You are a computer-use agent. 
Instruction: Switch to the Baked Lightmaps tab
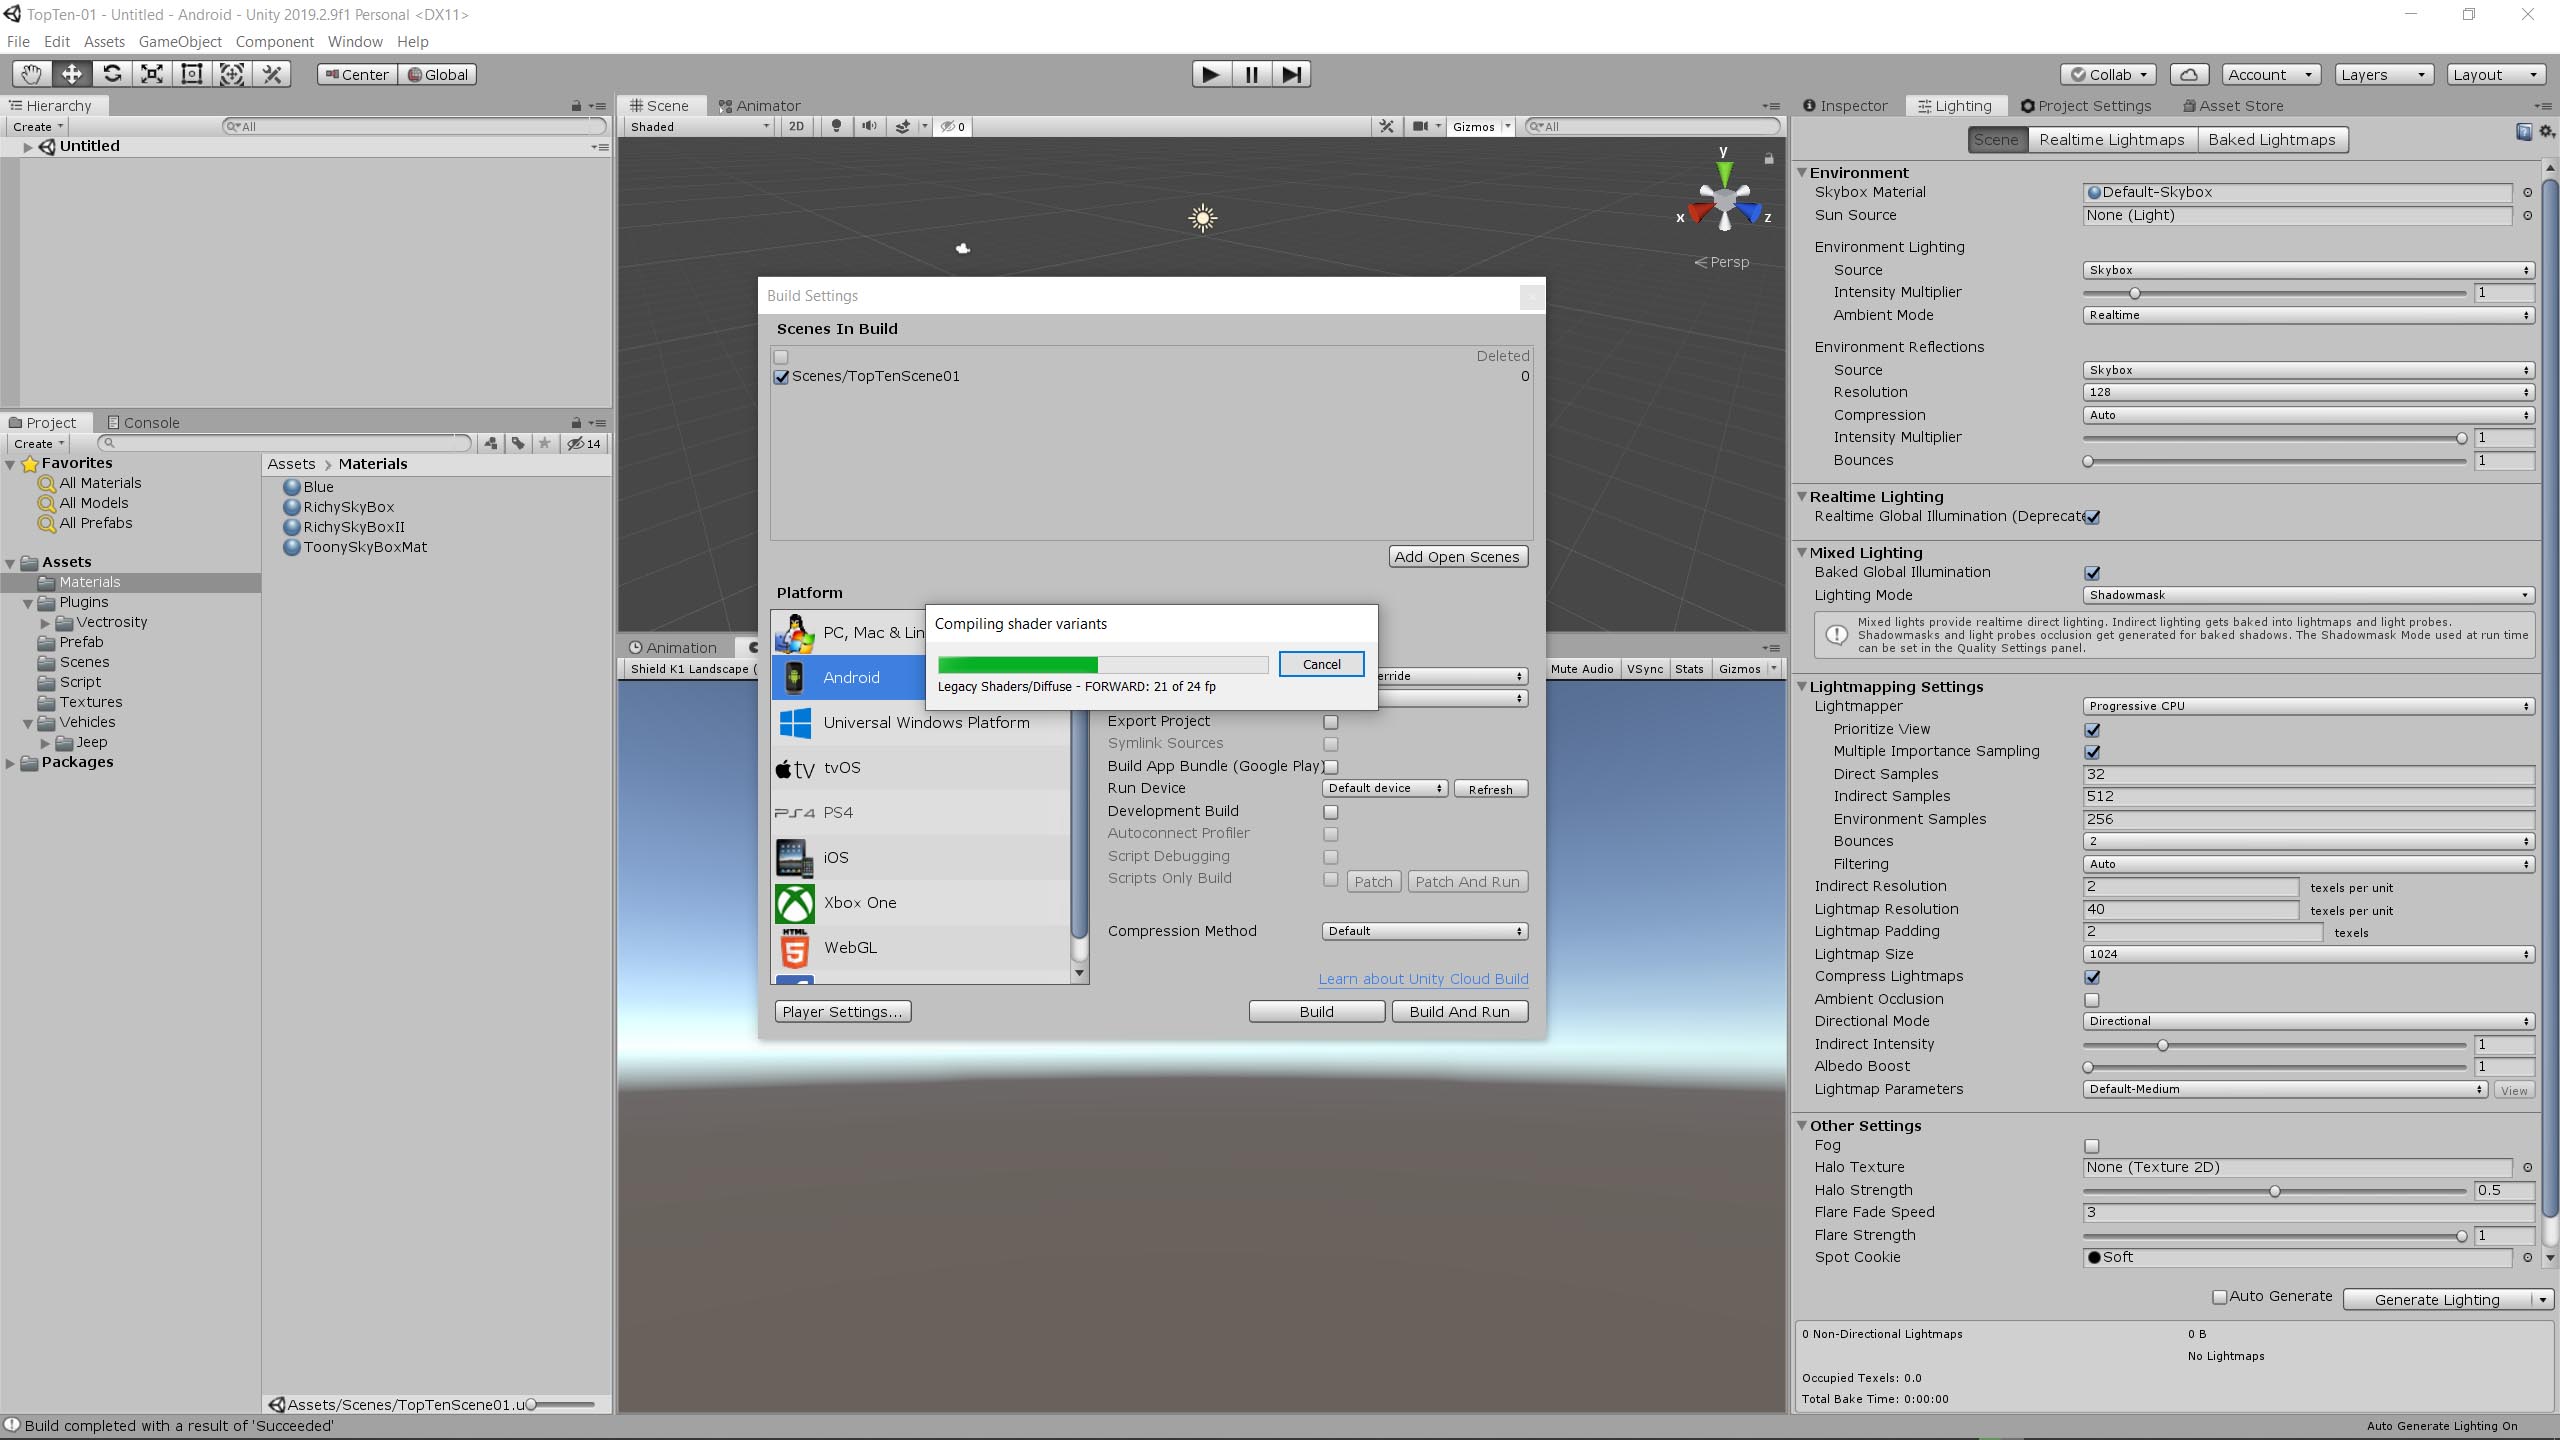(2271, 140)
